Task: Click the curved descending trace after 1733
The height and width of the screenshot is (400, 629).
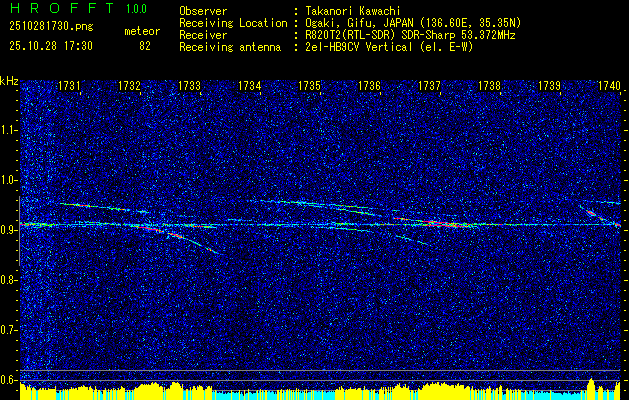Action: click(197, 242)
